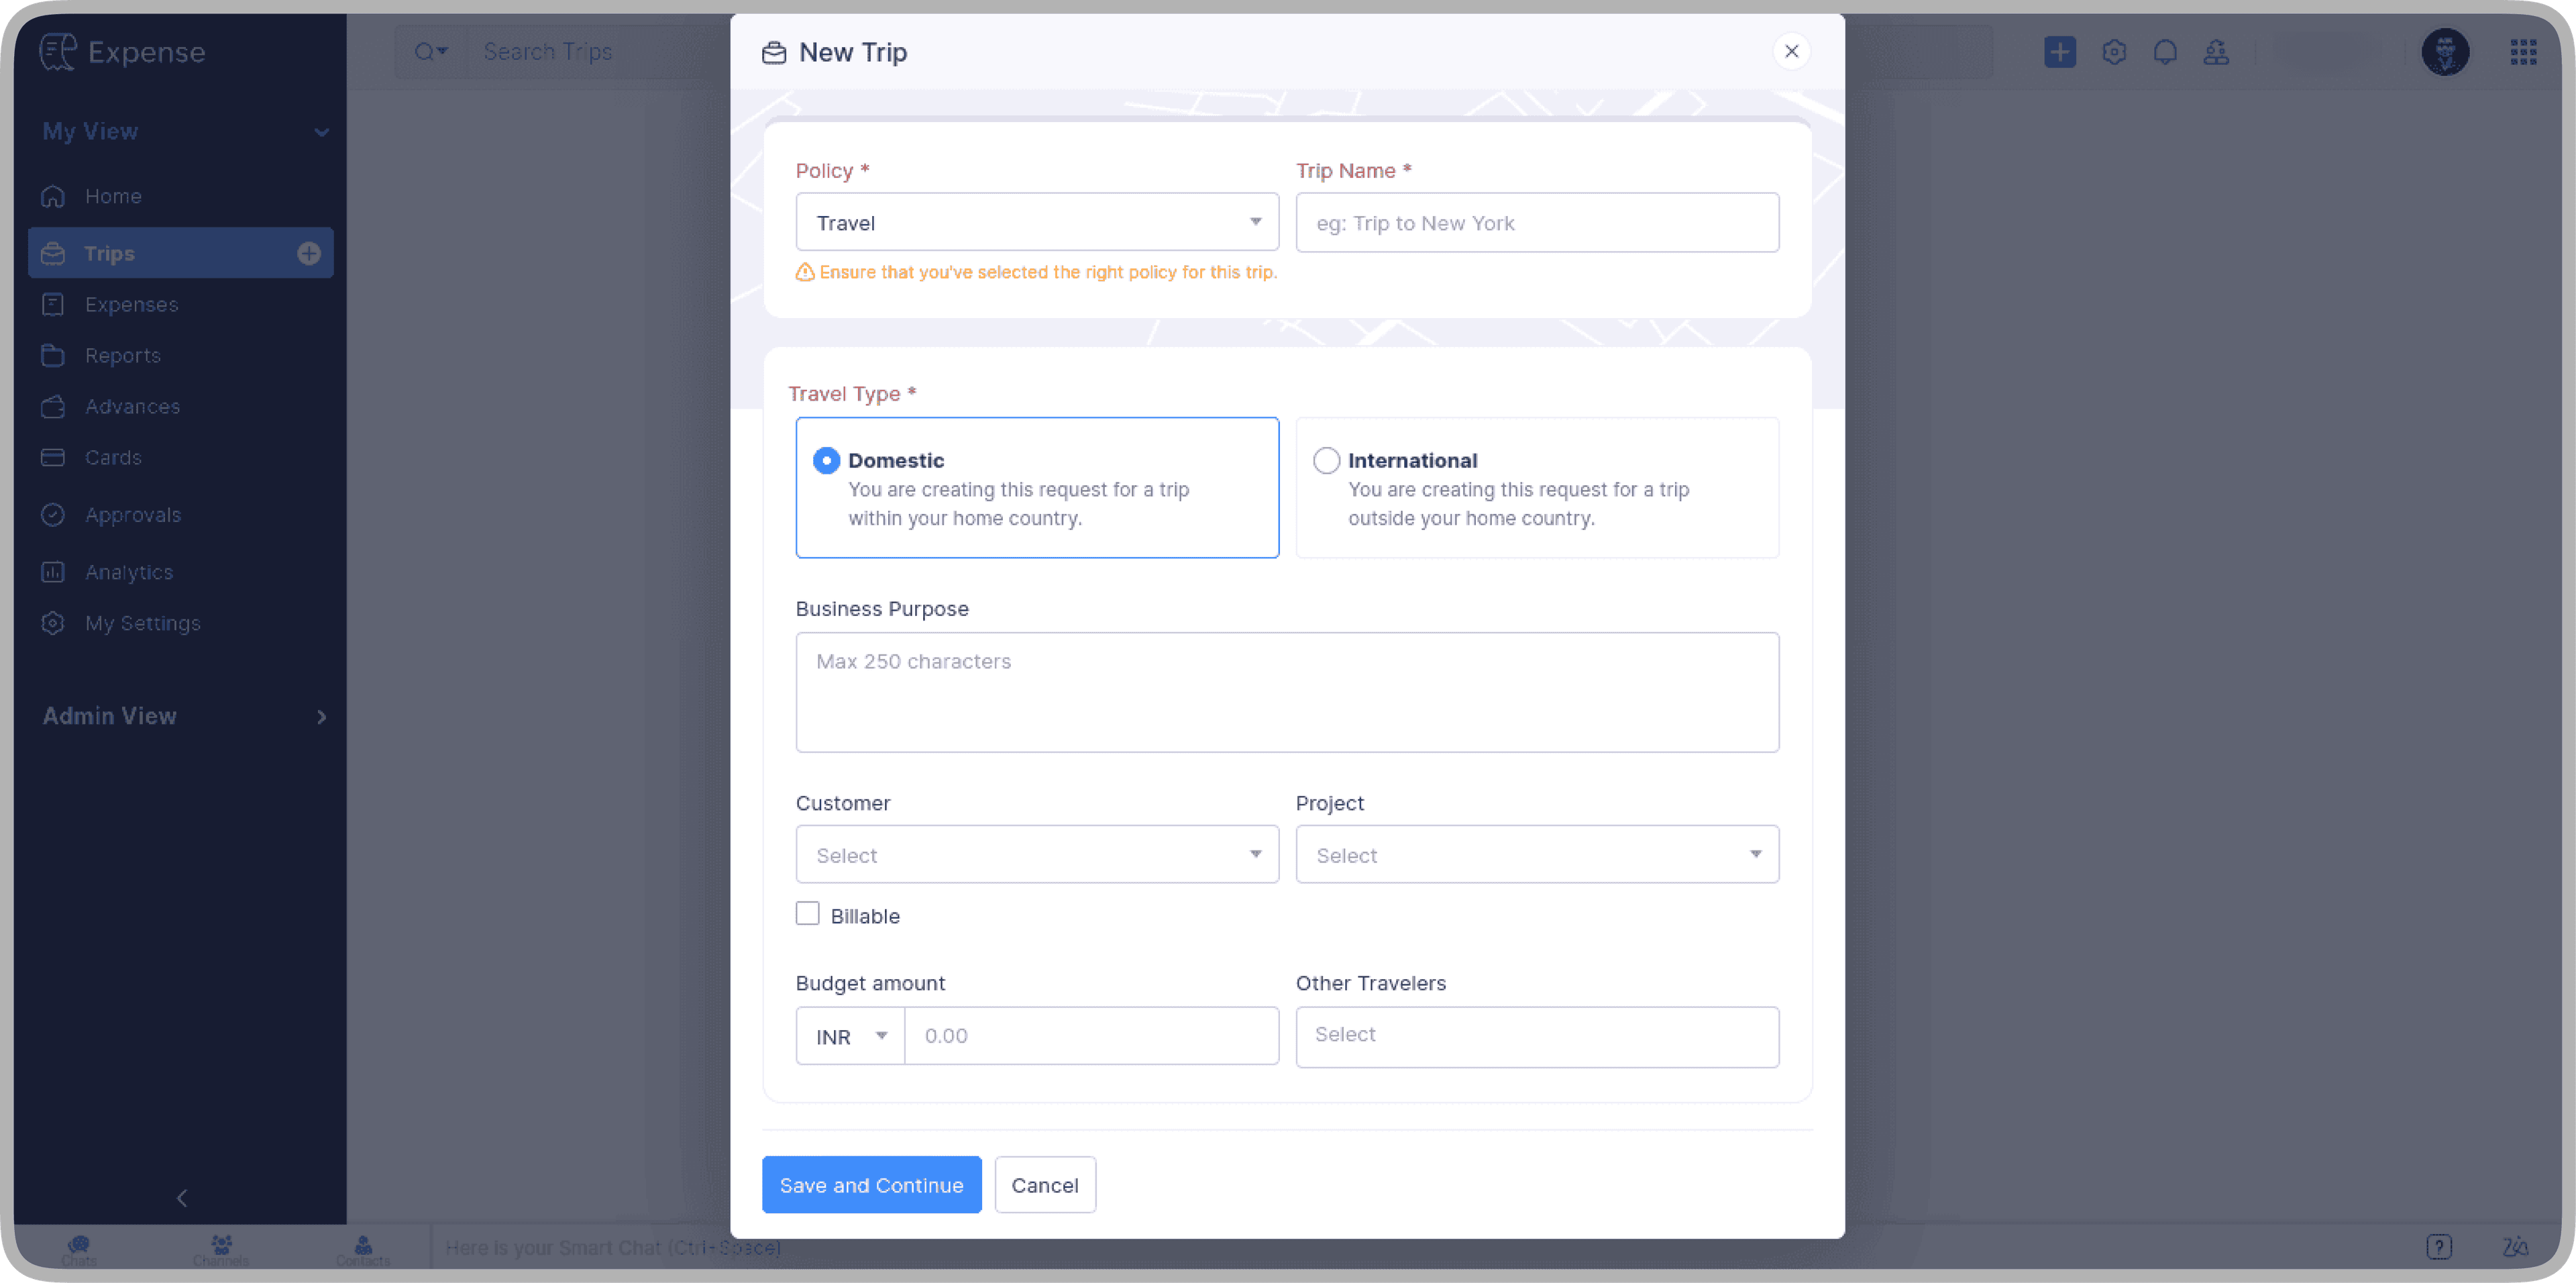Click the Trip Name input field
Screen dimensions: 2576x1283
pos(1537,222)
